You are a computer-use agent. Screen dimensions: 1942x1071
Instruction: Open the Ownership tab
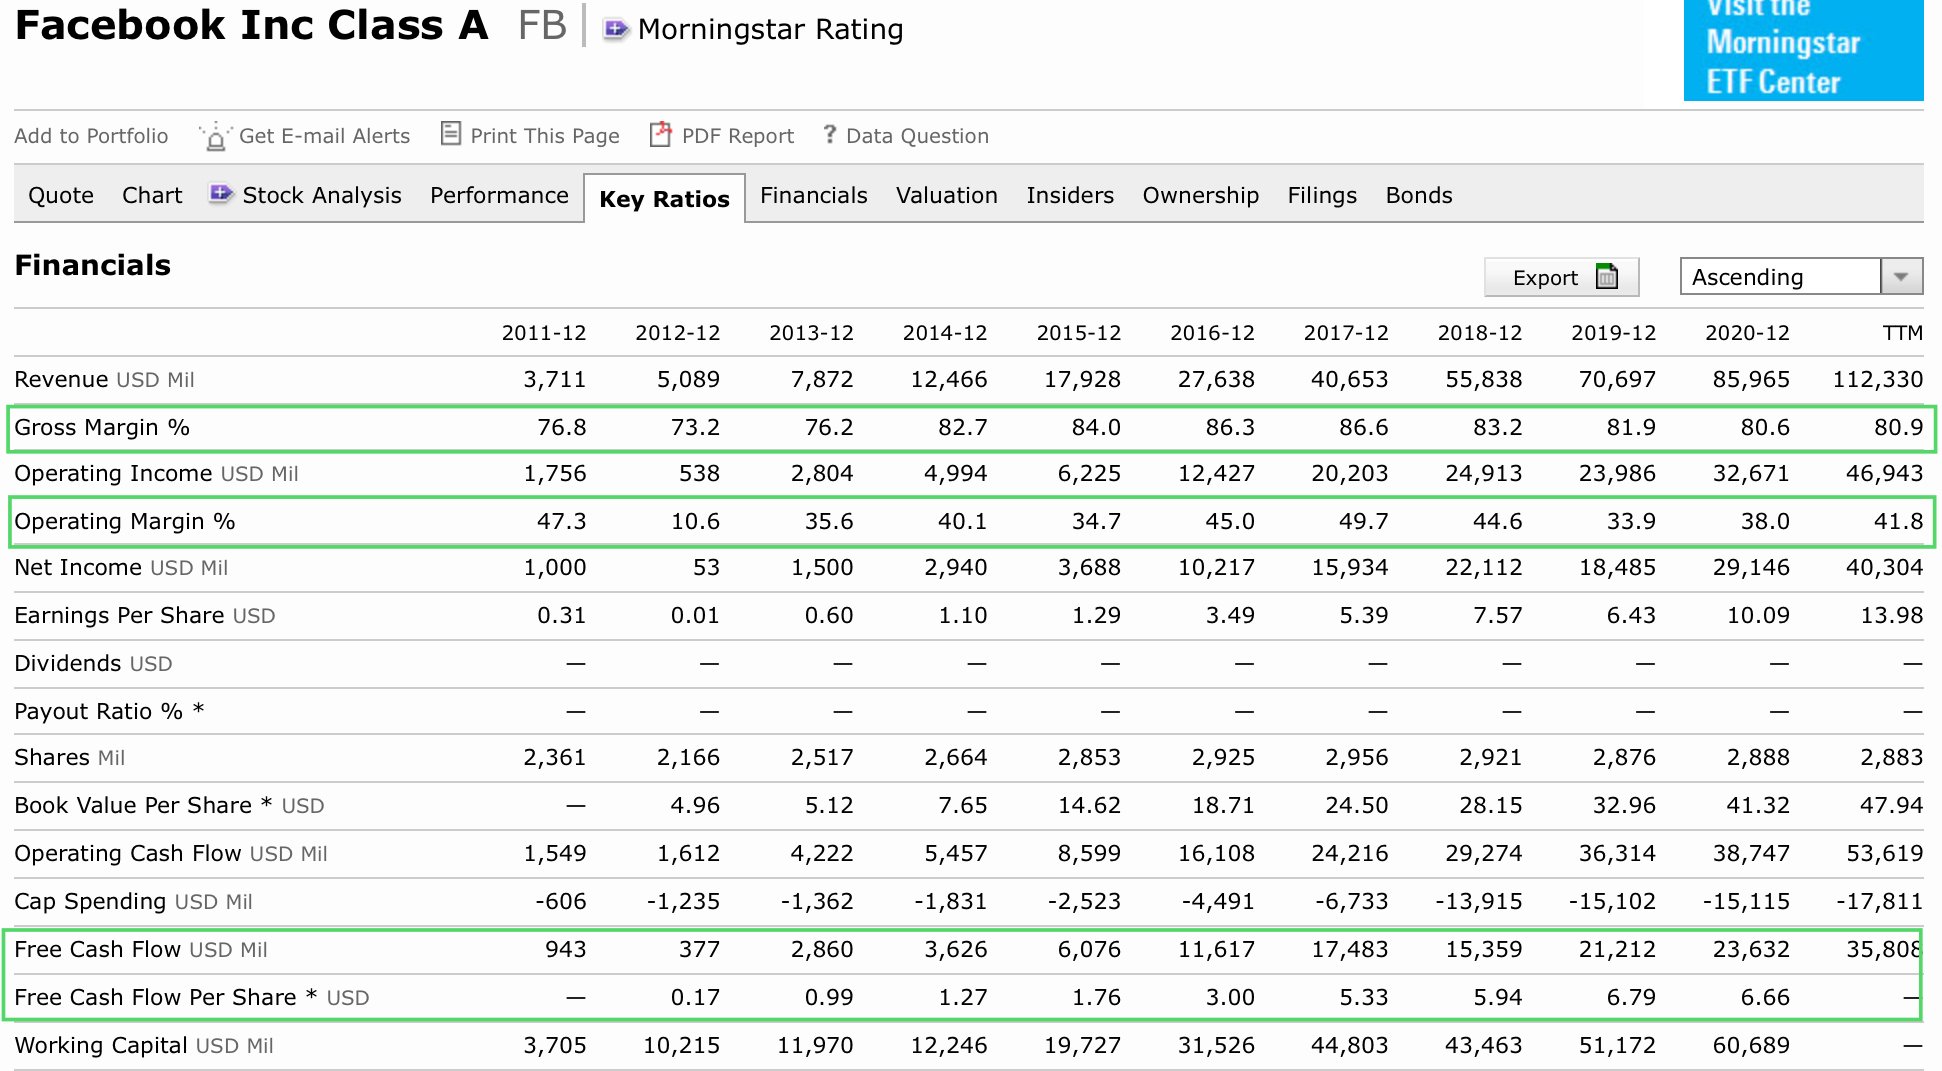1200,195
